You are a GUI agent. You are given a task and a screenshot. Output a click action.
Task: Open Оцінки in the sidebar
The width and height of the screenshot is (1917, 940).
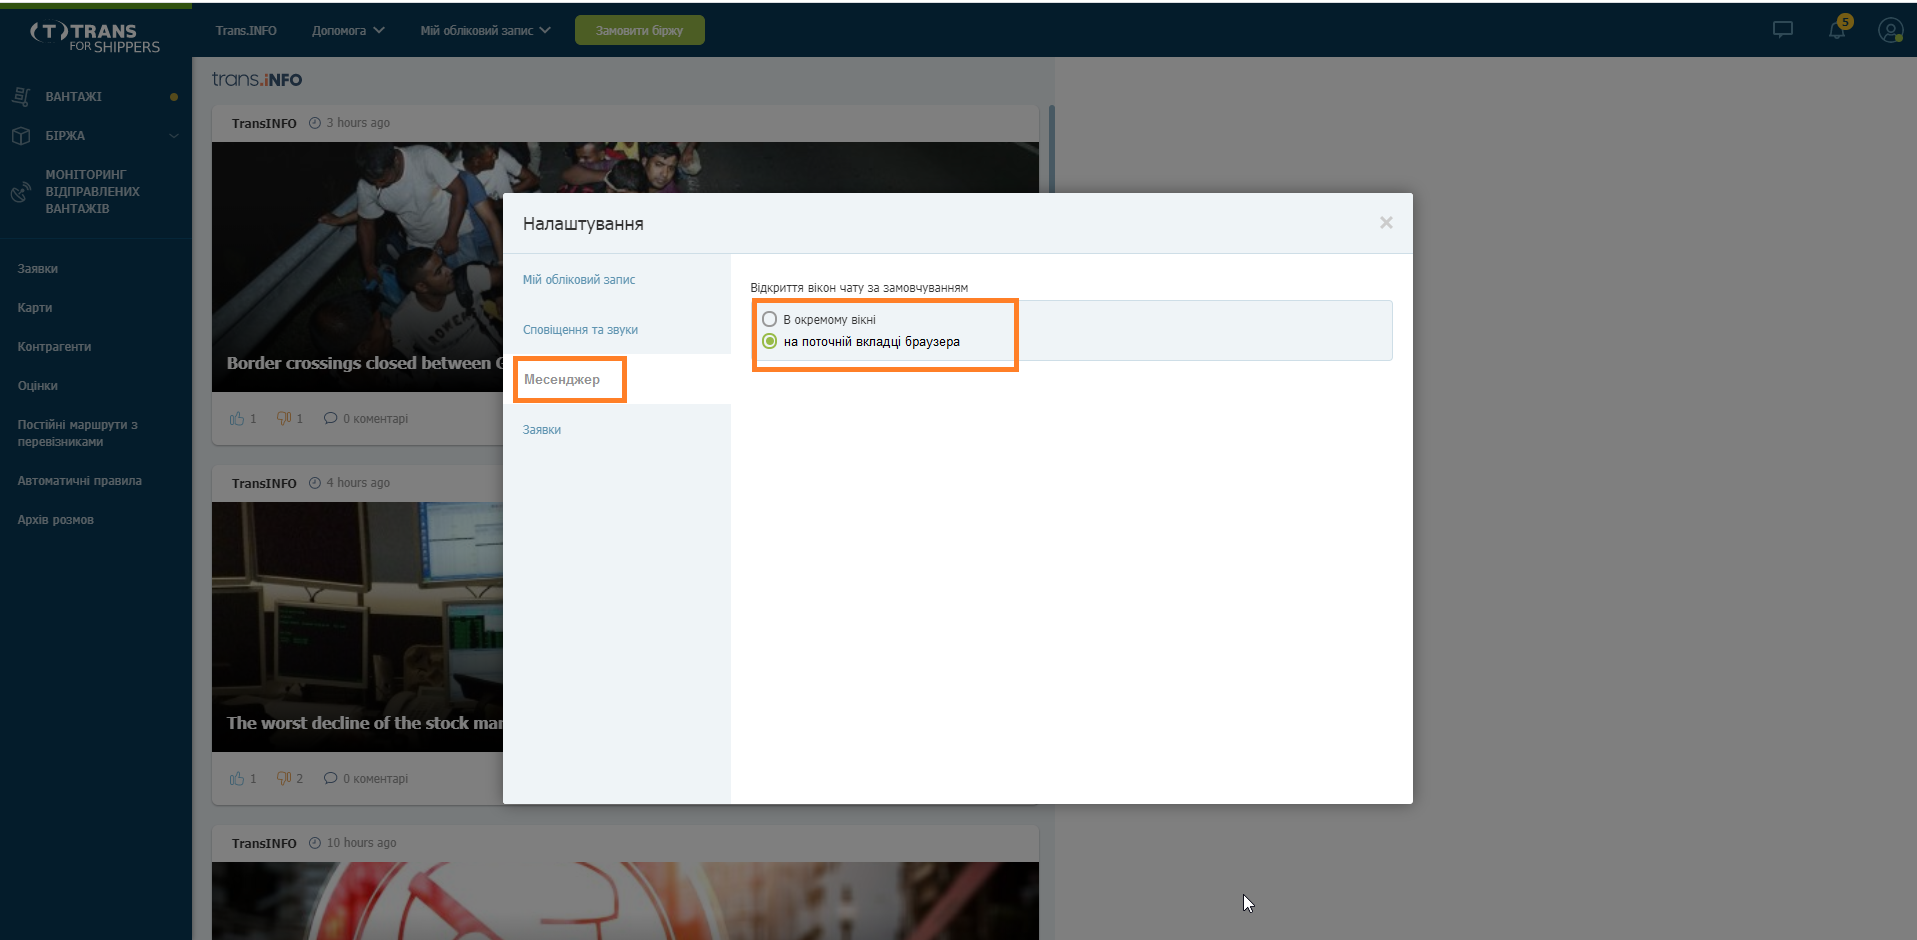[38, 386]
